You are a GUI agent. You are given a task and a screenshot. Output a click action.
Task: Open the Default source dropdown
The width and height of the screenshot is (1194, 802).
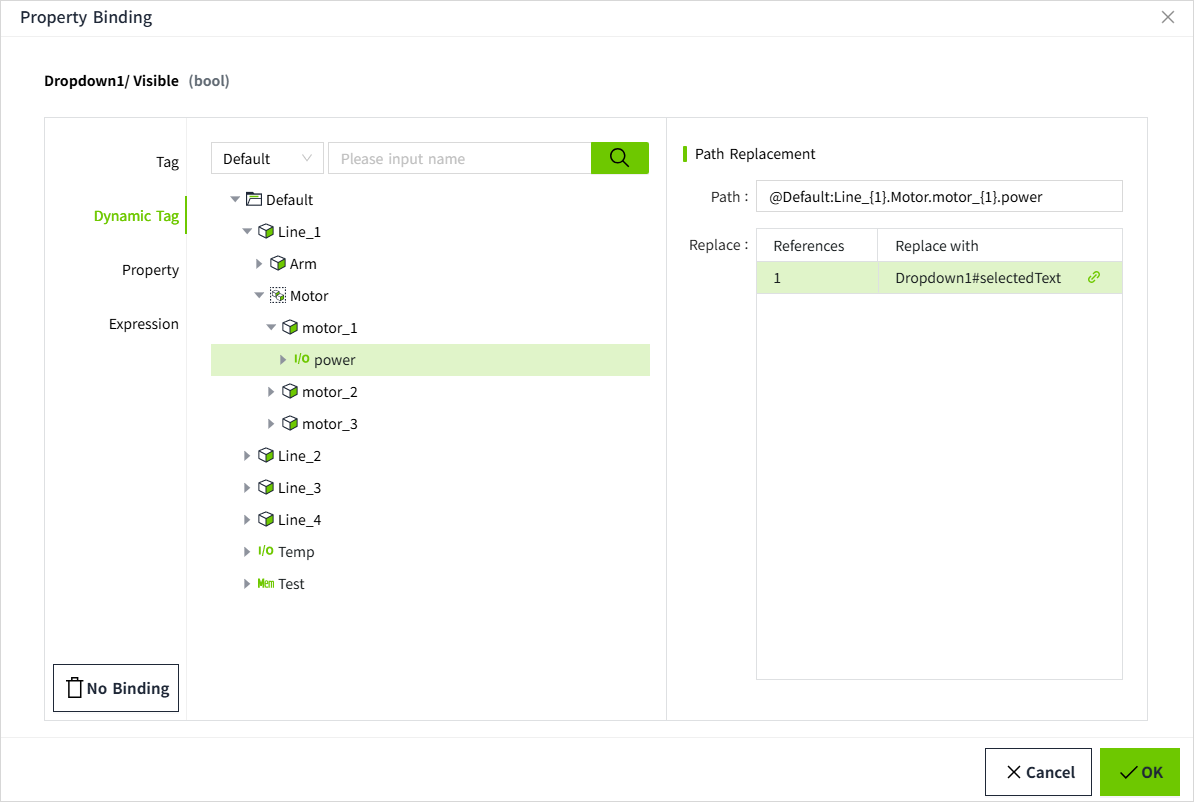tap(267, 158)
